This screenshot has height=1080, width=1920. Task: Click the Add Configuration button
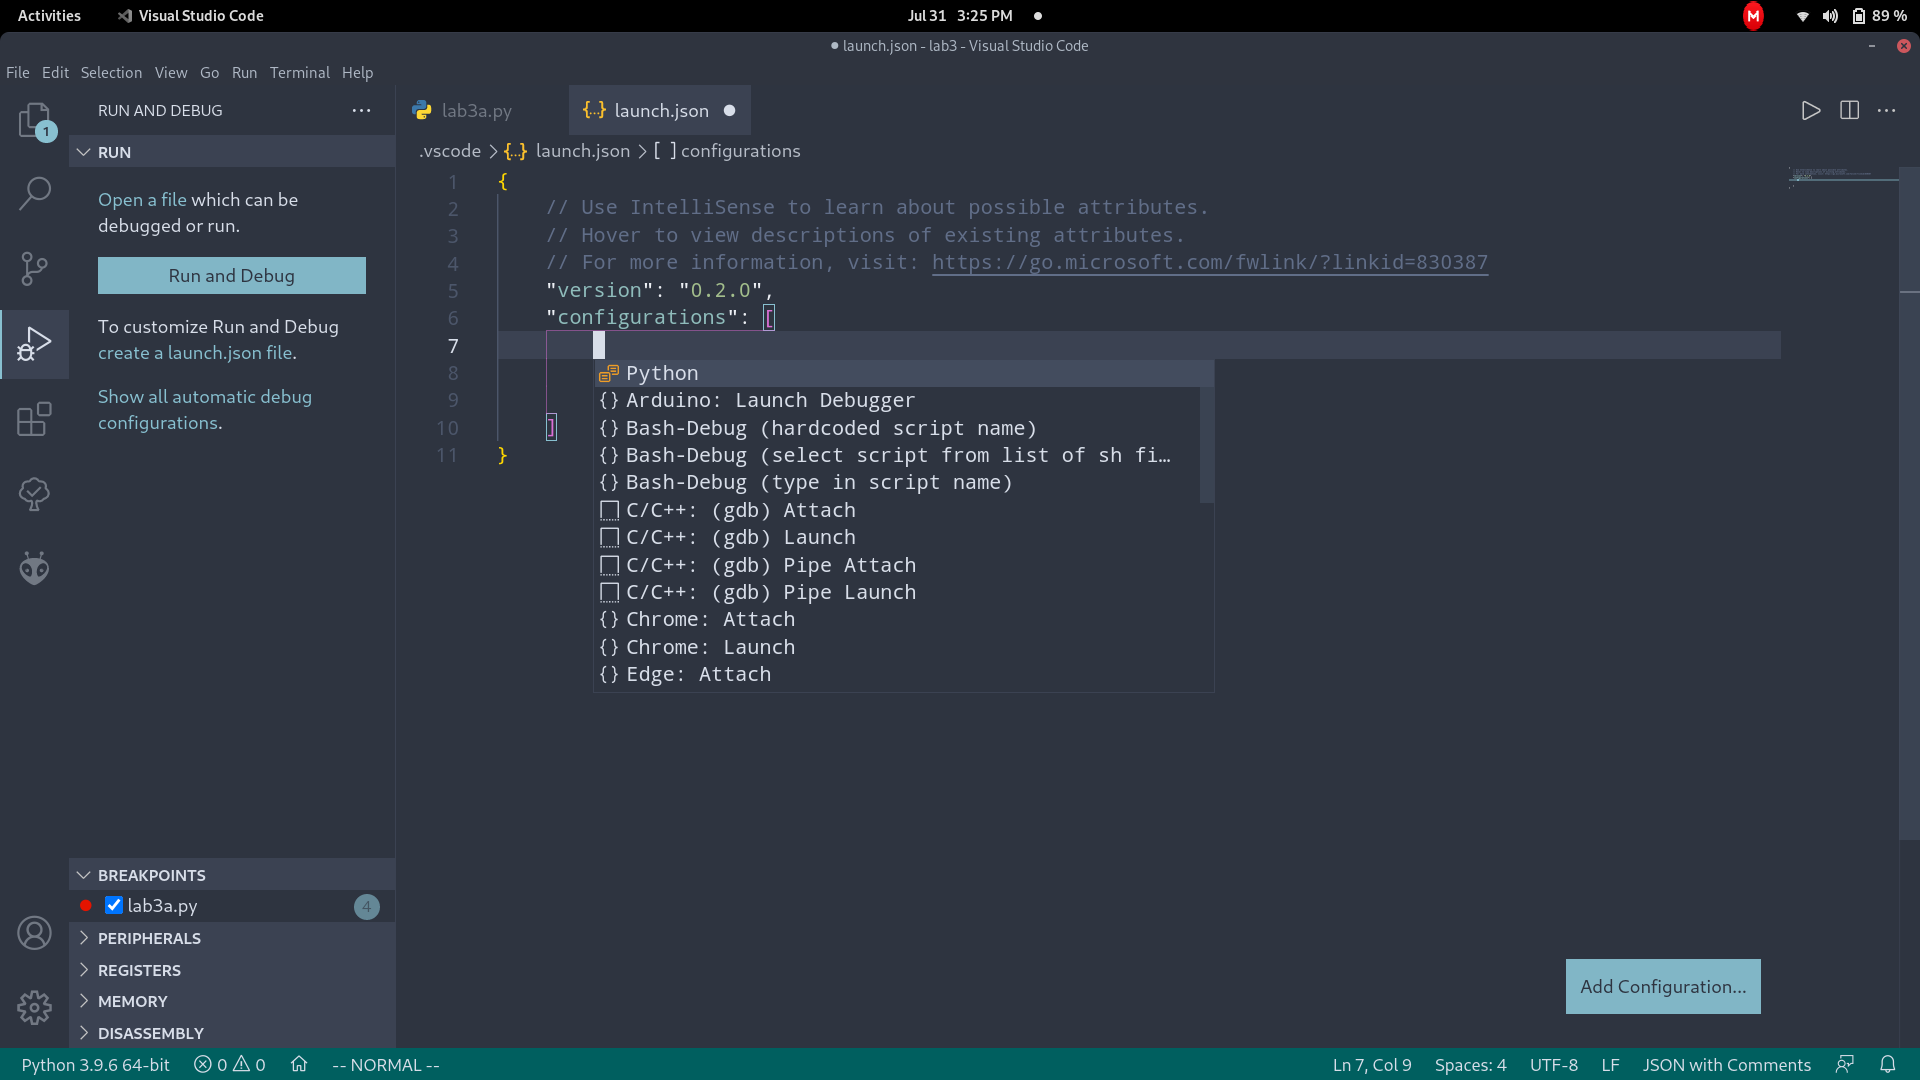(1662, 986)
